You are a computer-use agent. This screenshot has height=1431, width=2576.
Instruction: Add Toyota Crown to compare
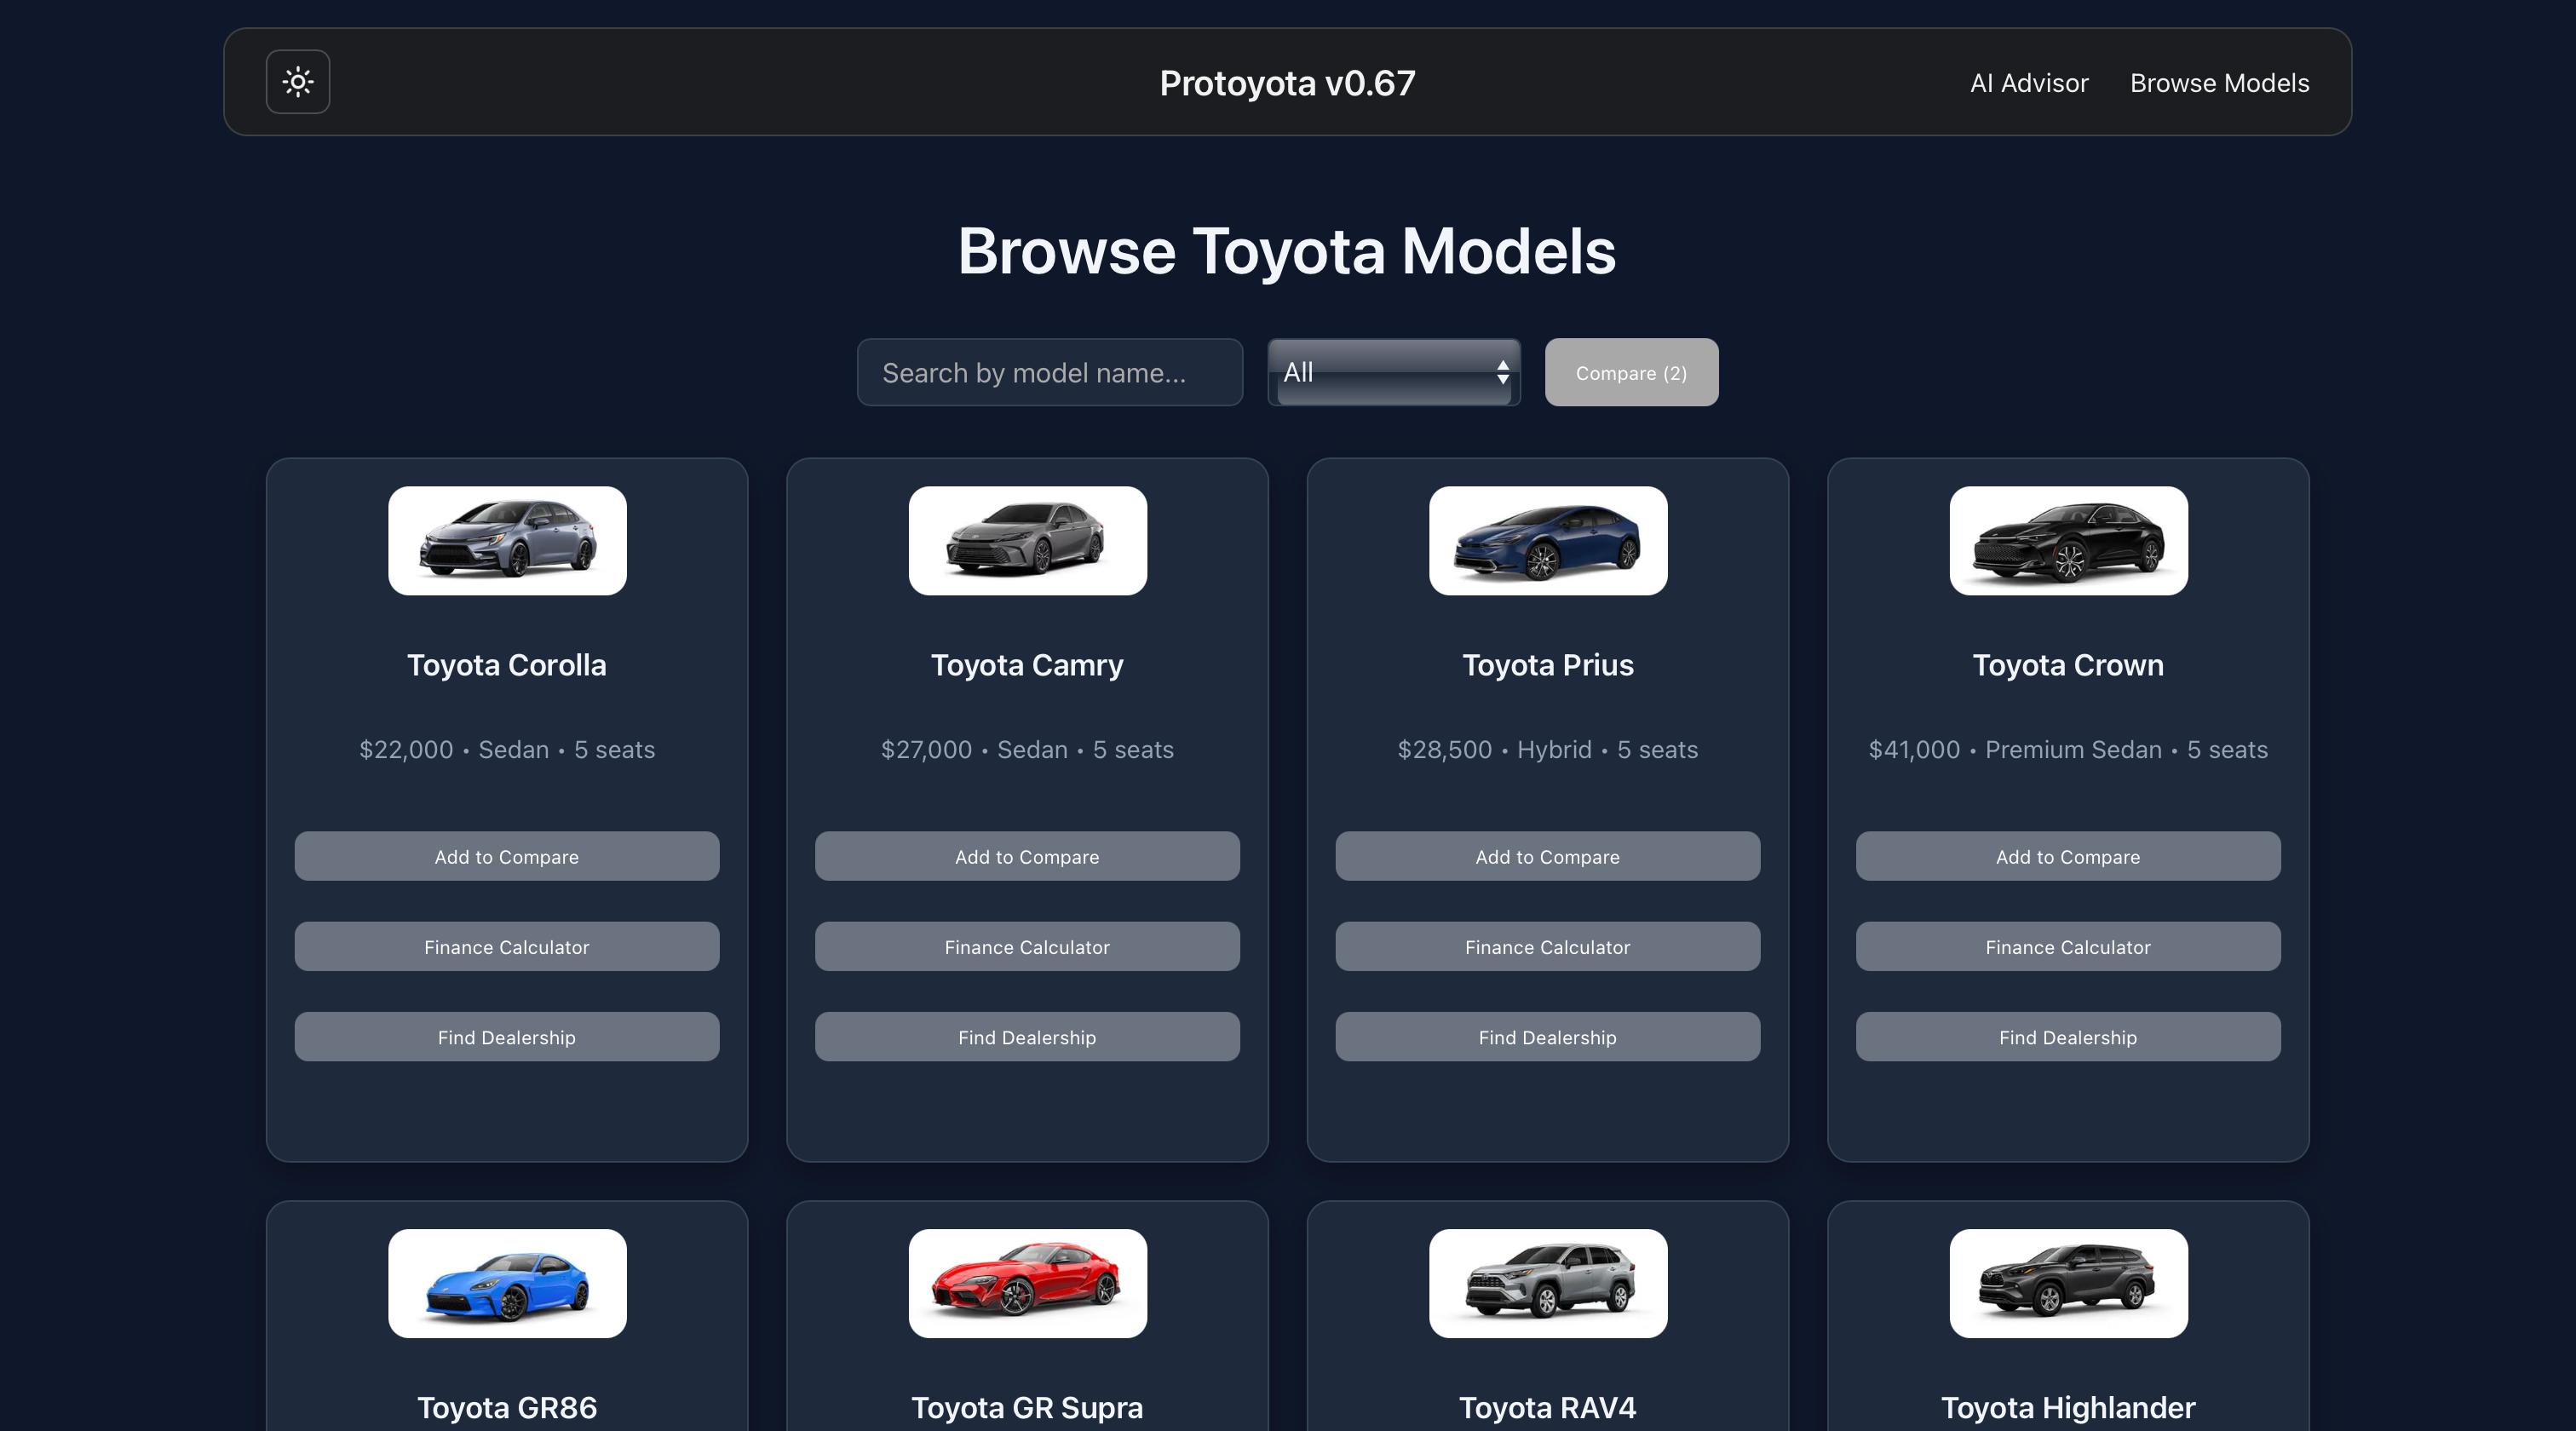(2067, 857)
